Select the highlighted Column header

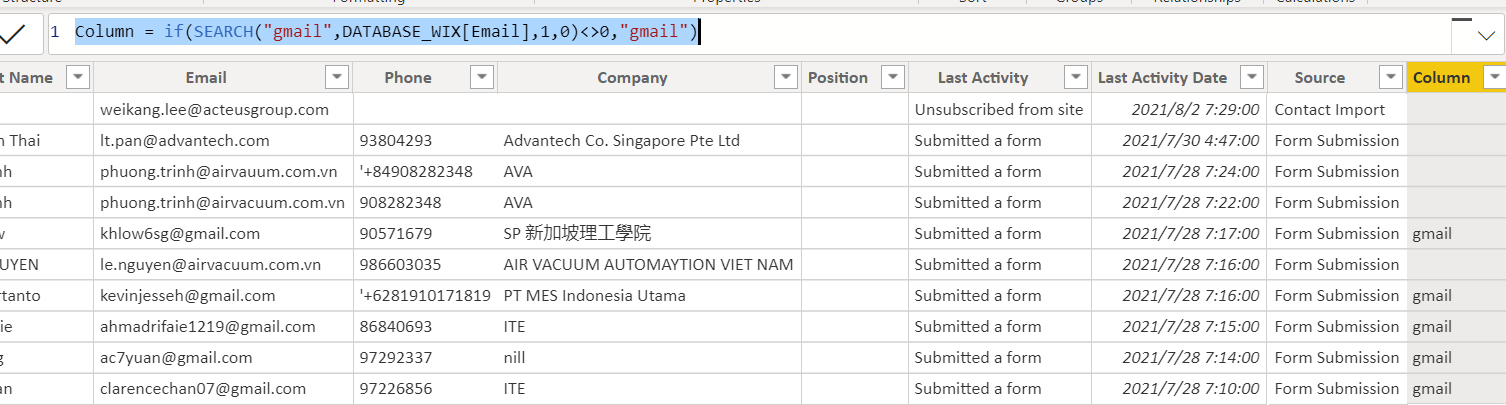(x=1442, y=78)
